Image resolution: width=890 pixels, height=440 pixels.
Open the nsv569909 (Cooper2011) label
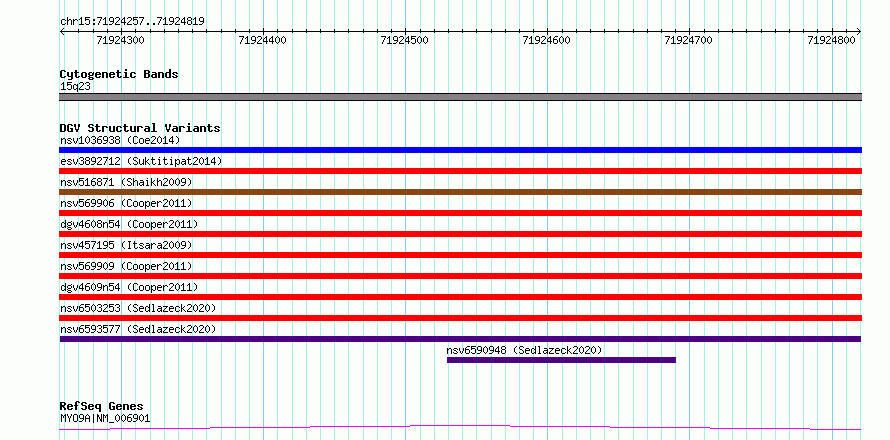126,266
